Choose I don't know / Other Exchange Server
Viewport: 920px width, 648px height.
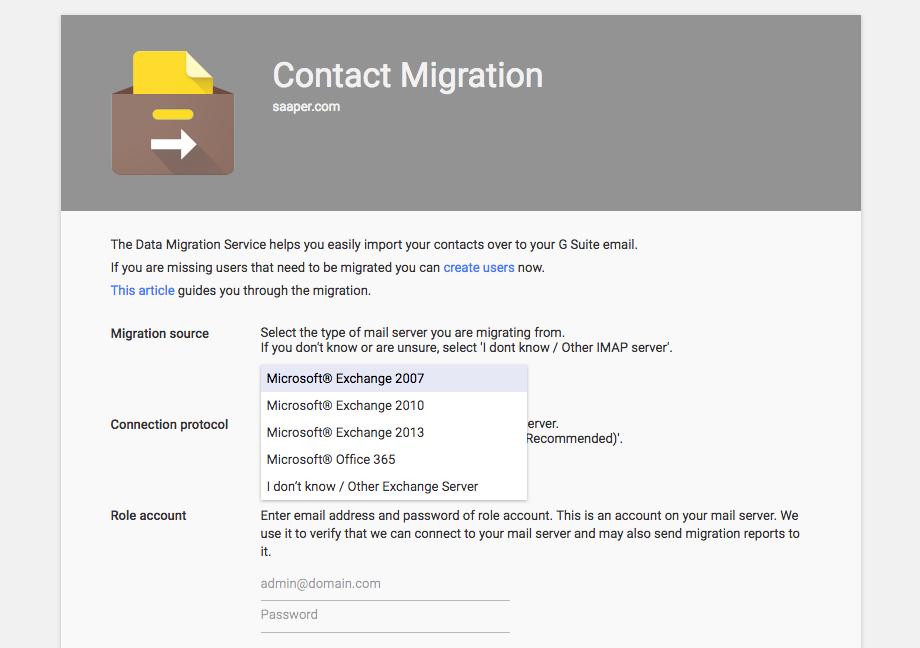394,487
